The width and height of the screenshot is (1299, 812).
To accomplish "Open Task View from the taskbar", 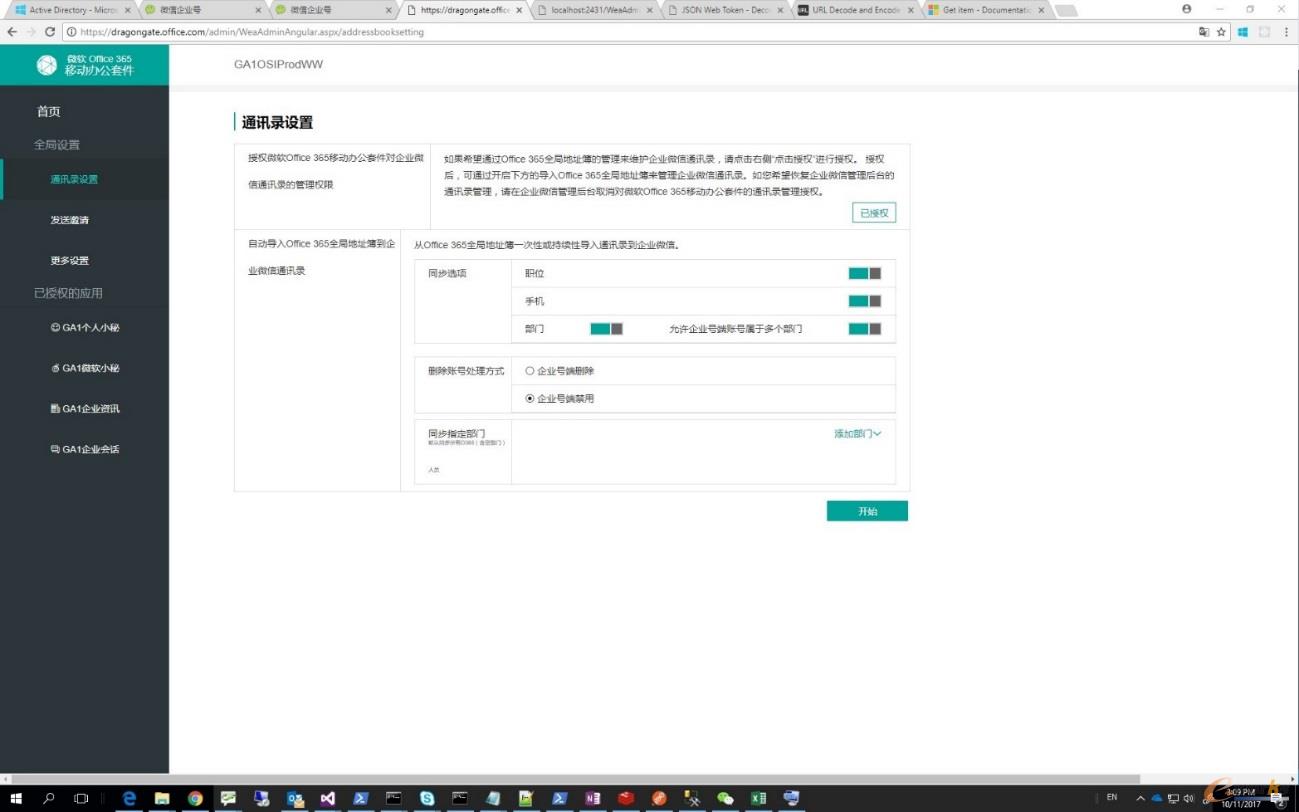I will [82, 798].
